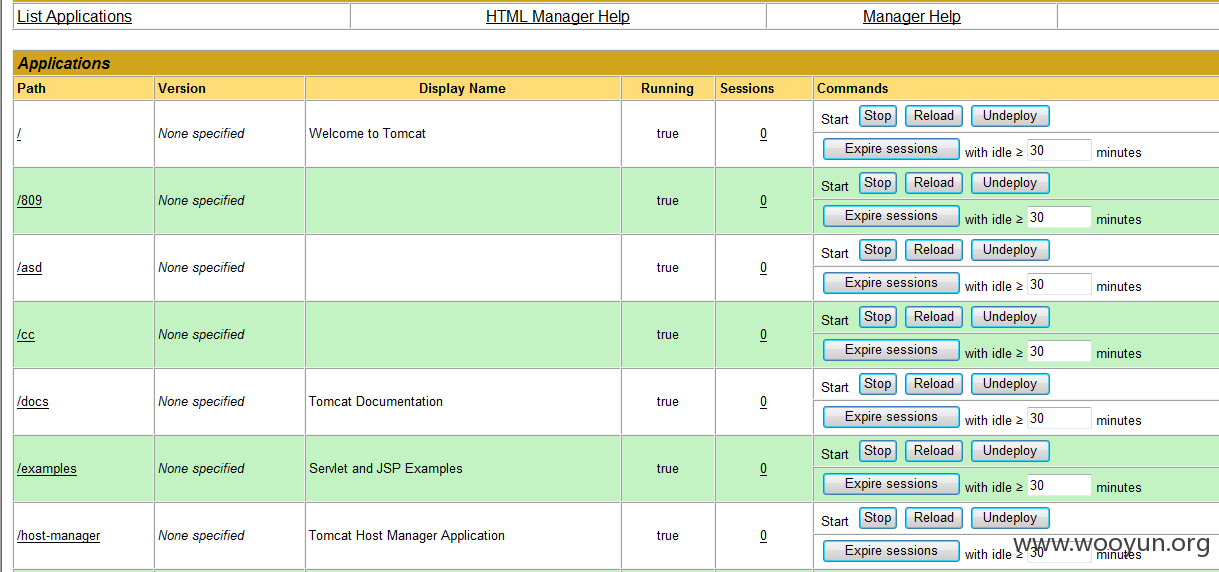This screenshot has width=1219, height=572.
Task: Focus idle minutes field for root / app
Action: coord(1059,151)
